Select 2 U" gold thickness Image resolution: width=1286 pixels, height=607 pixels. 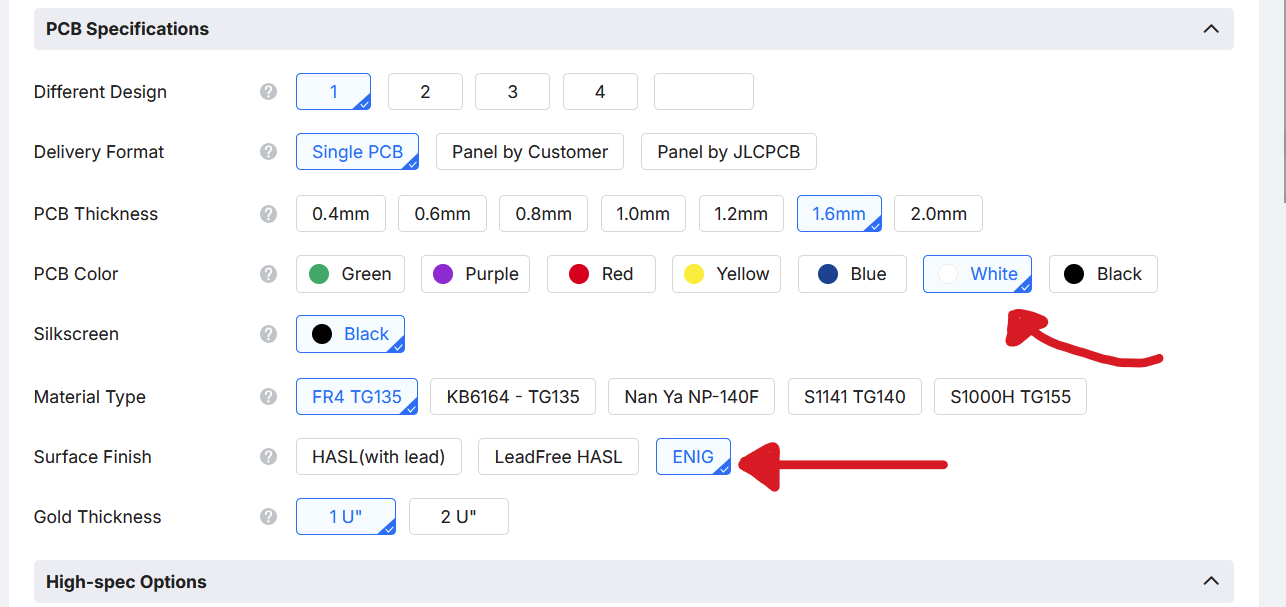click(x=459, y=517)
